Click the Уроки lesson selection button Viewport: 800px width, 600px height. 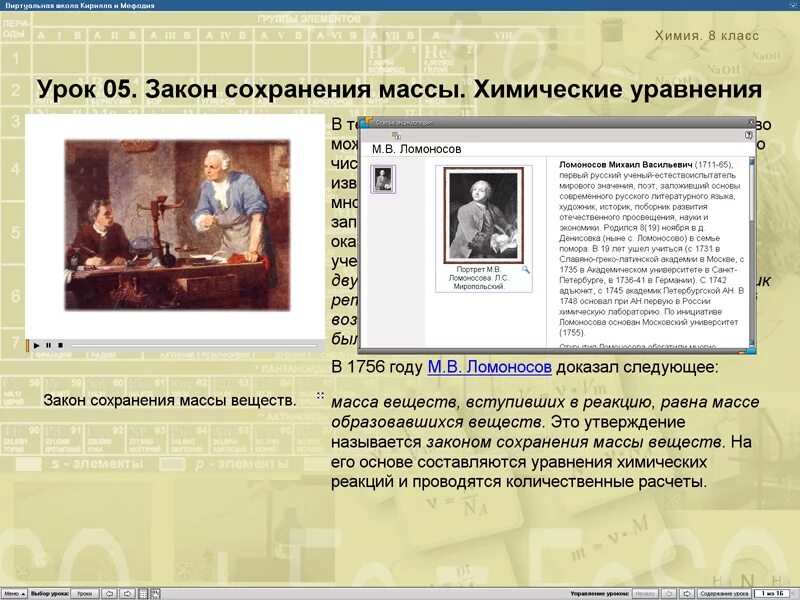point(84,593)
